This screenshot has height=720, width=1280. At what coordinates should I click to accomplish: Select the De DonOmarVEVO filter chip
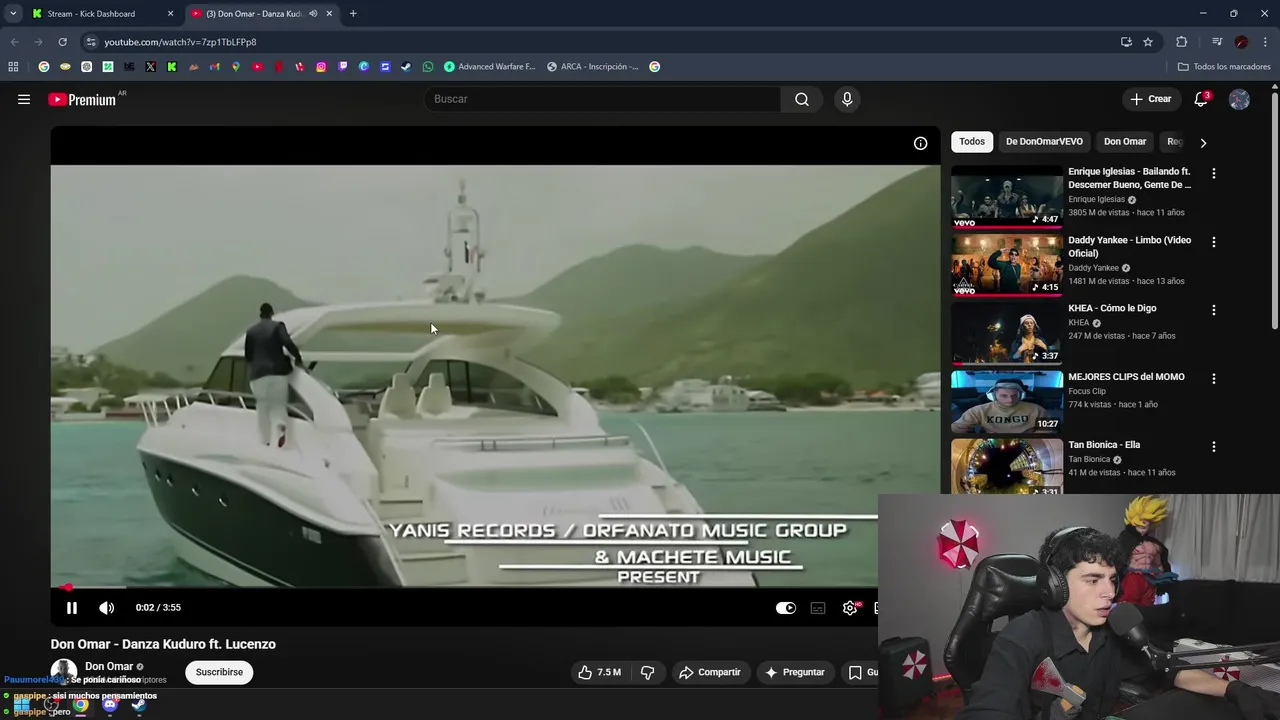click(x=1044, y=142)
